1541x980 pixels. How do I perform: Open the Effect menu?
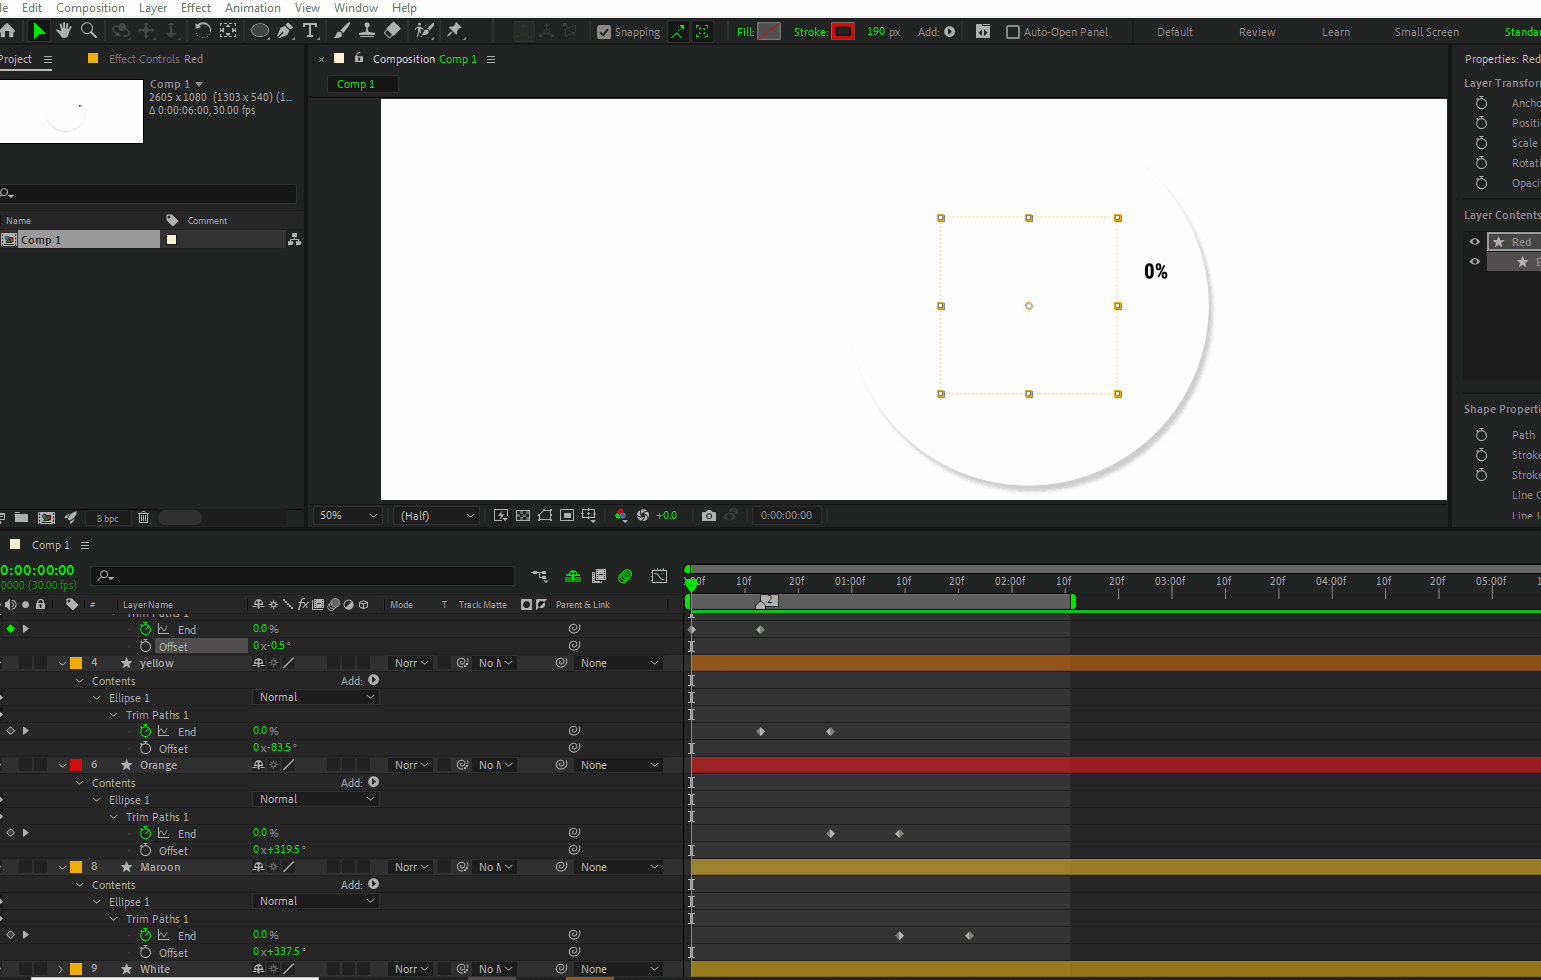tap(196, 8)
